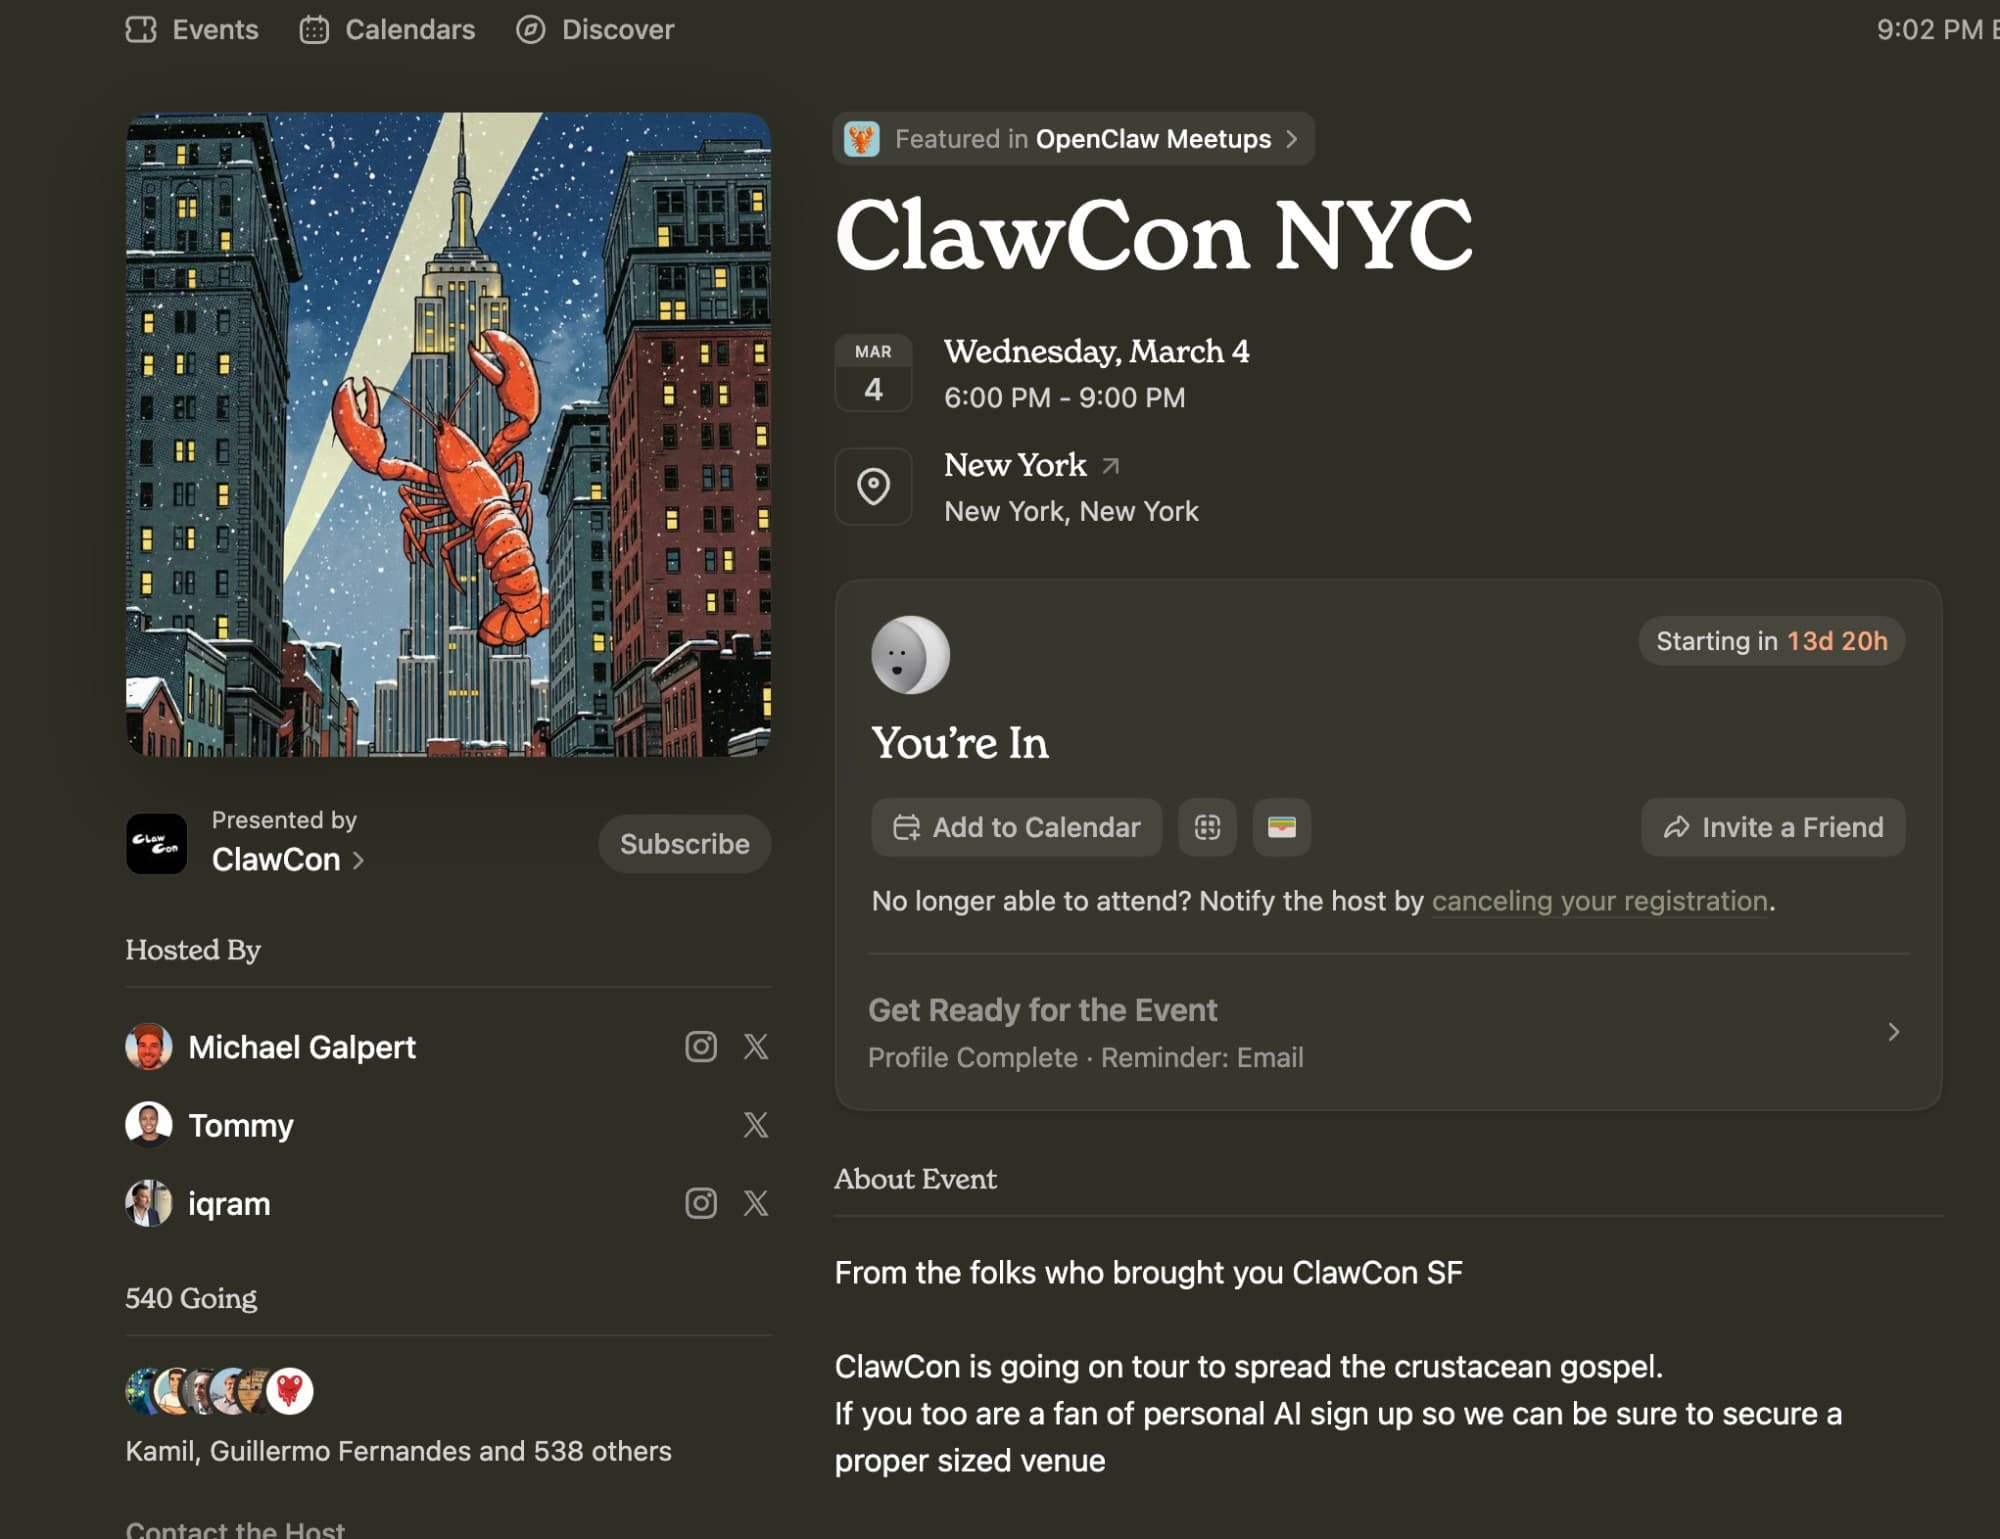This screenshot has height=1539, width=2000.
Task: Expand Get Ready for the Event section
Action: [x=1892, y=1032]
